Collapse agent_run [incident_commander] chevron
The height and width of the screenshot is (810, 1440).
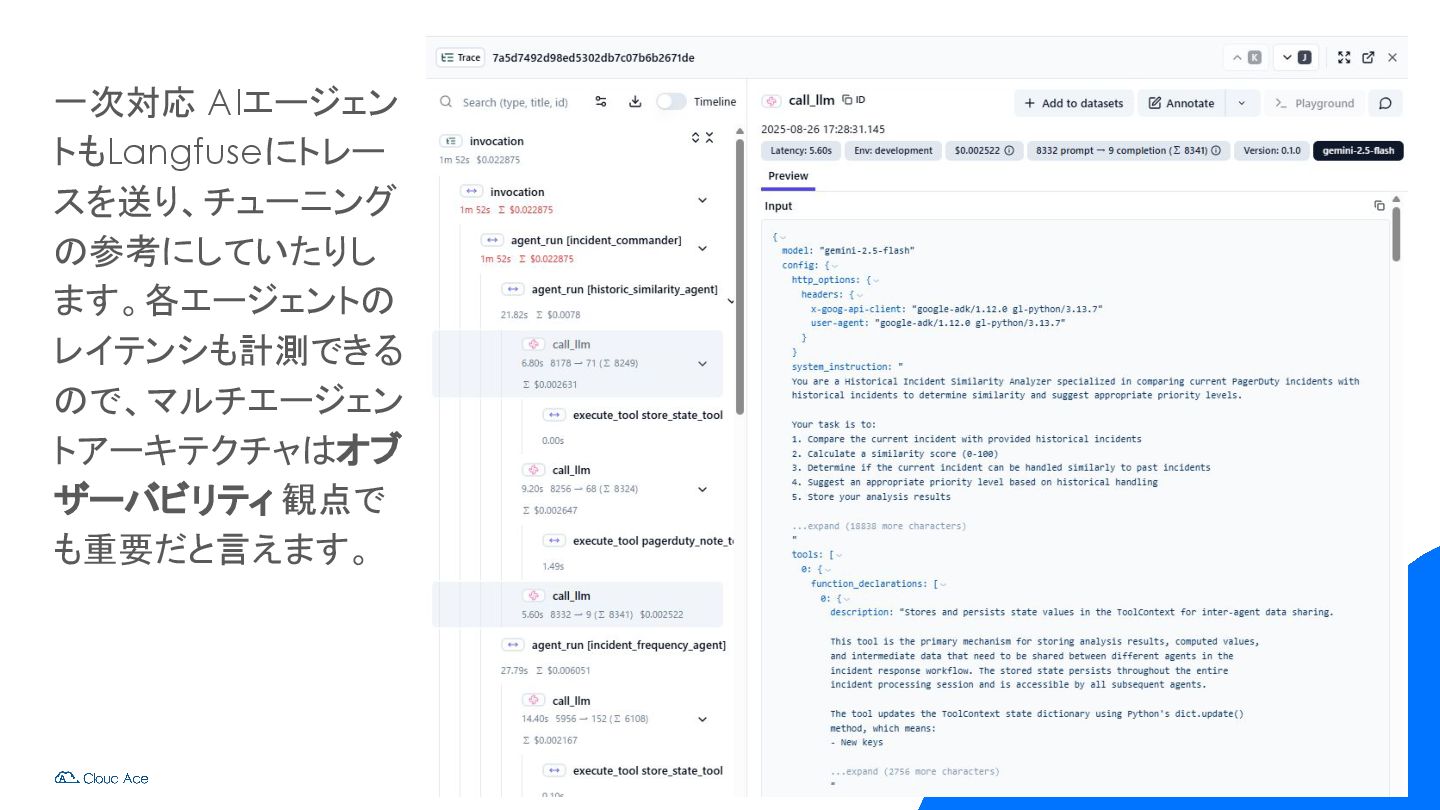(x=702, y=248)
